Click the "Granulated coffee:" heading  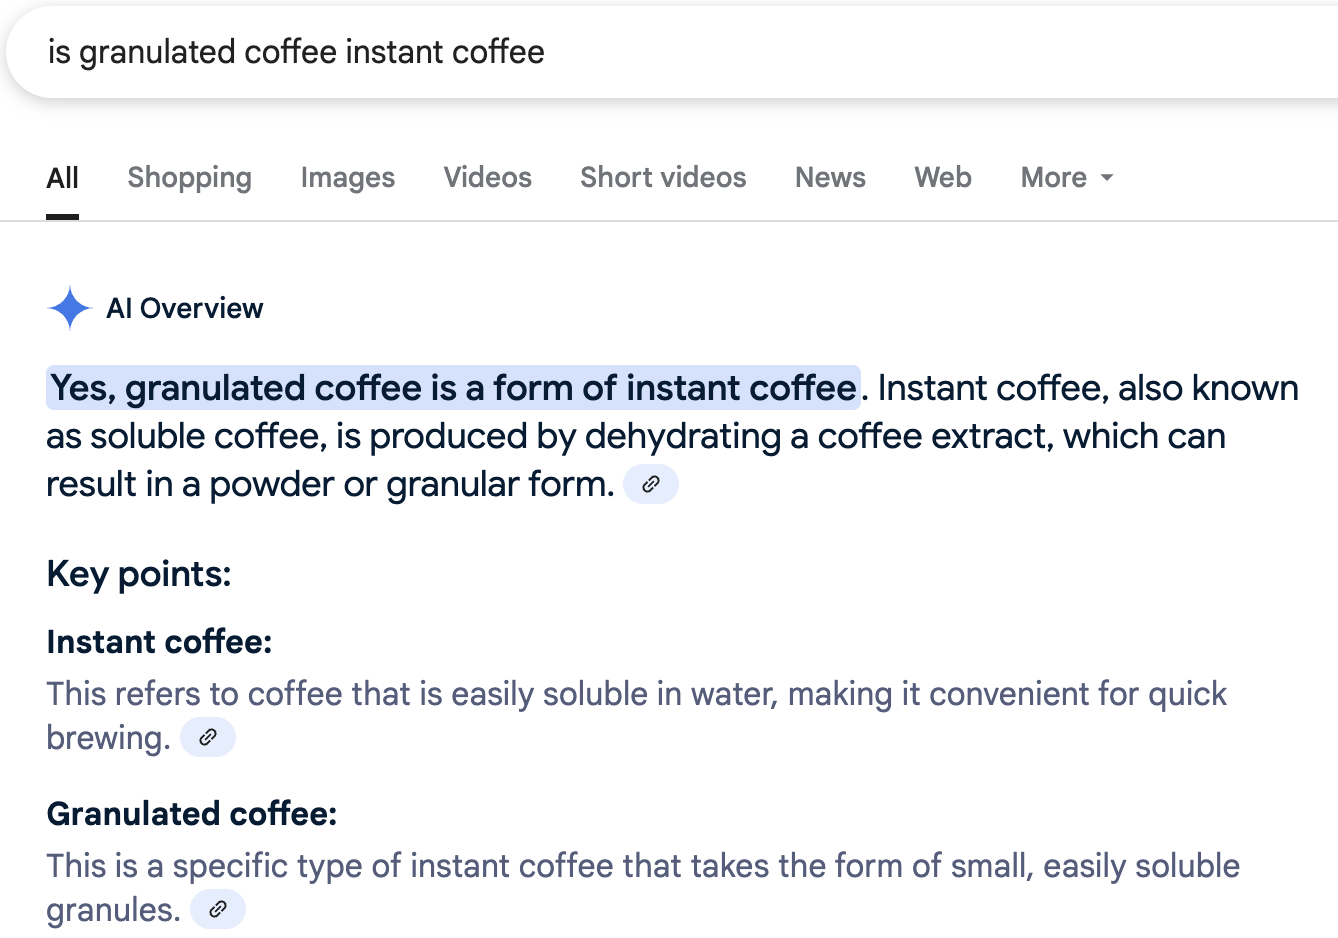[x=192, y=814]
